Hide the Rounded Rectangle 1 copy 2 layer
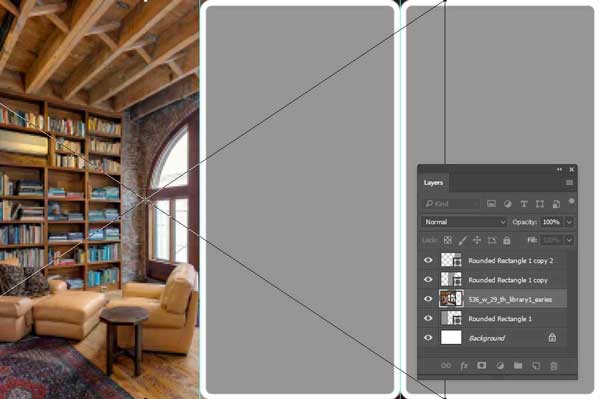Image resolution: width=600 pixels, height=399 pixels. click(x=428, y=260)
